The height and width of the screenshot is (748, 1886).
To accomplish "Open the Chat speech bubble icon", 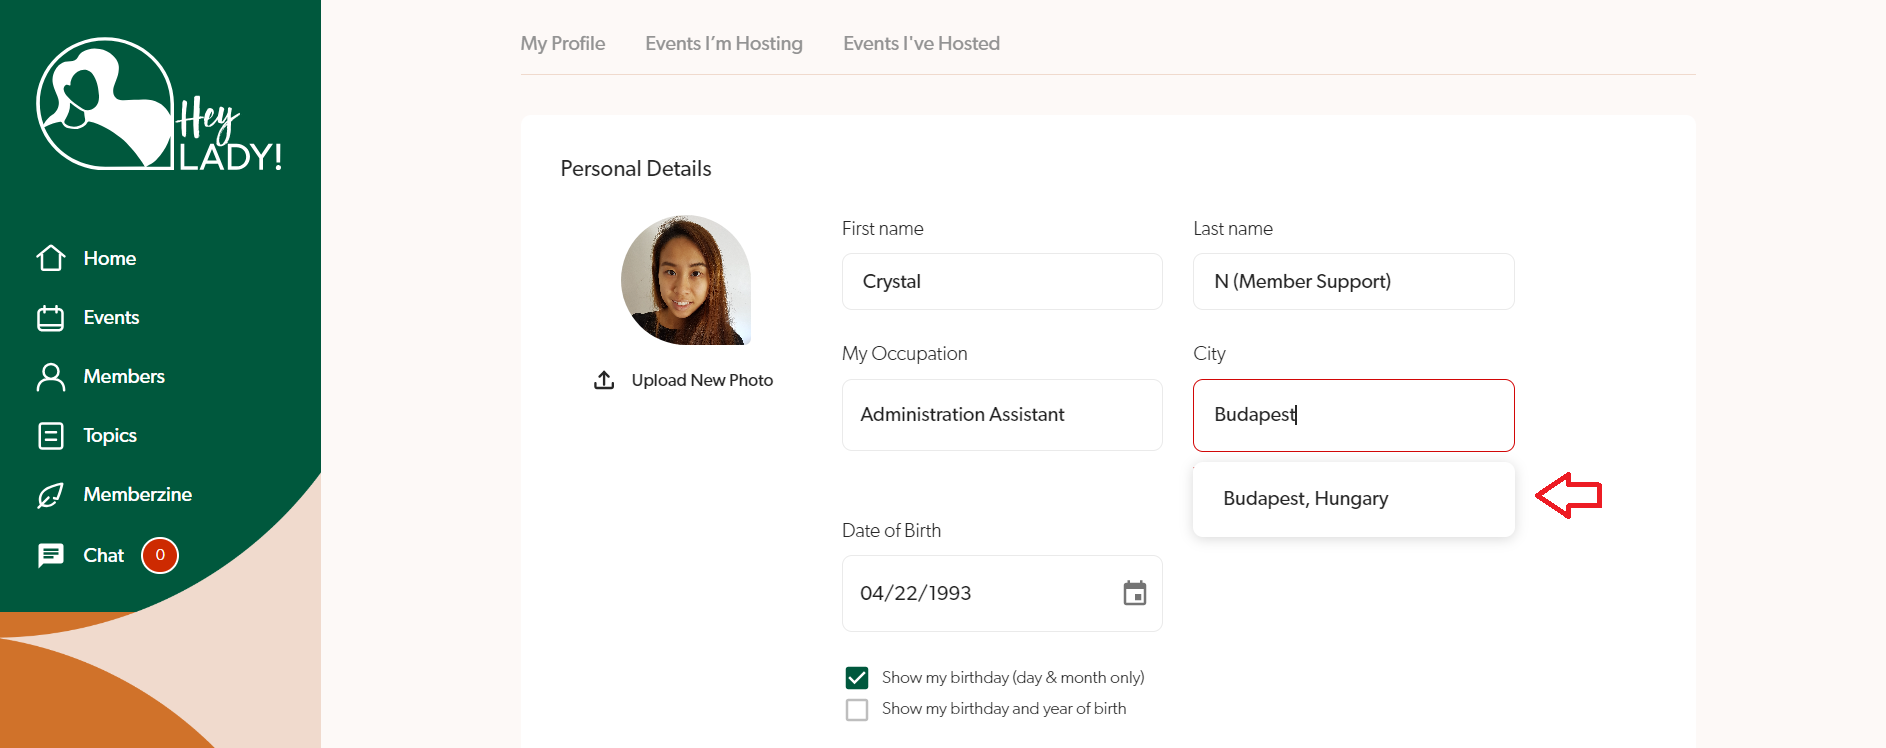I will point(51,555).
